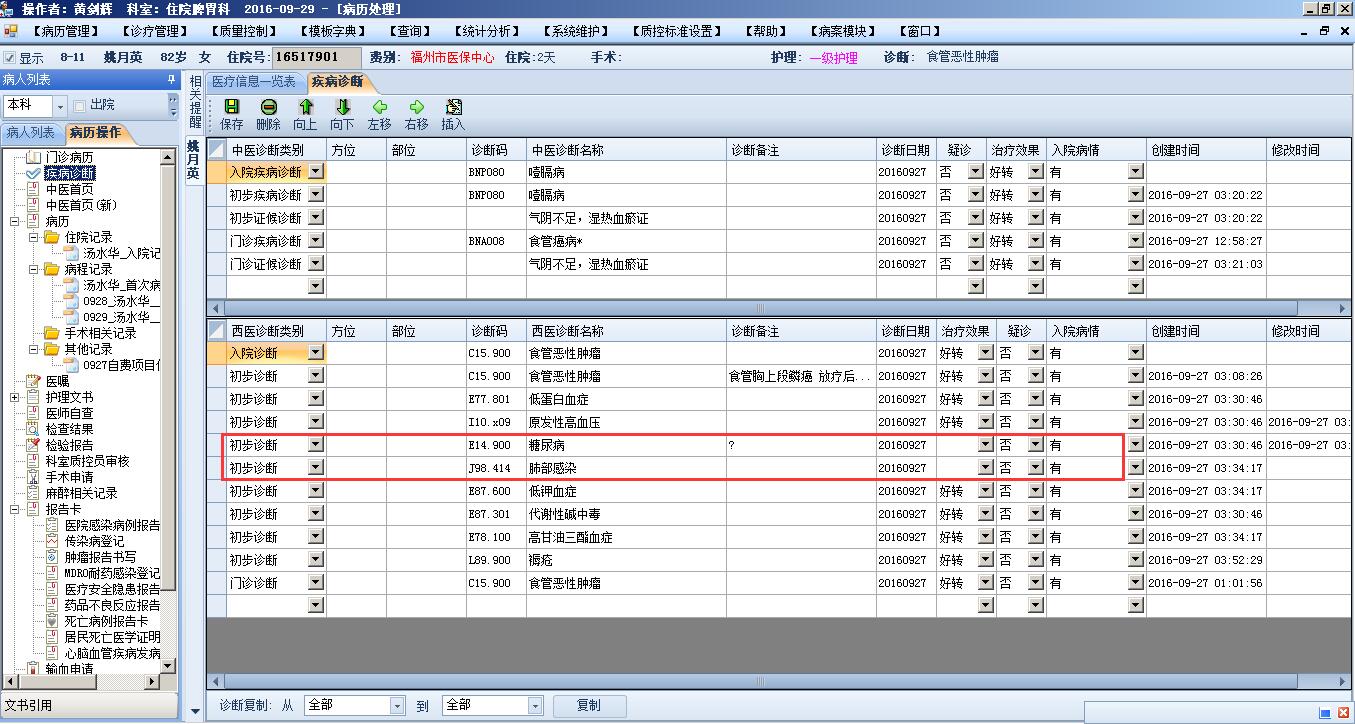Select the 食管癌病* diagnosis cell
This screenshot has height=724, width=1355.
click(x=627, y=241)
